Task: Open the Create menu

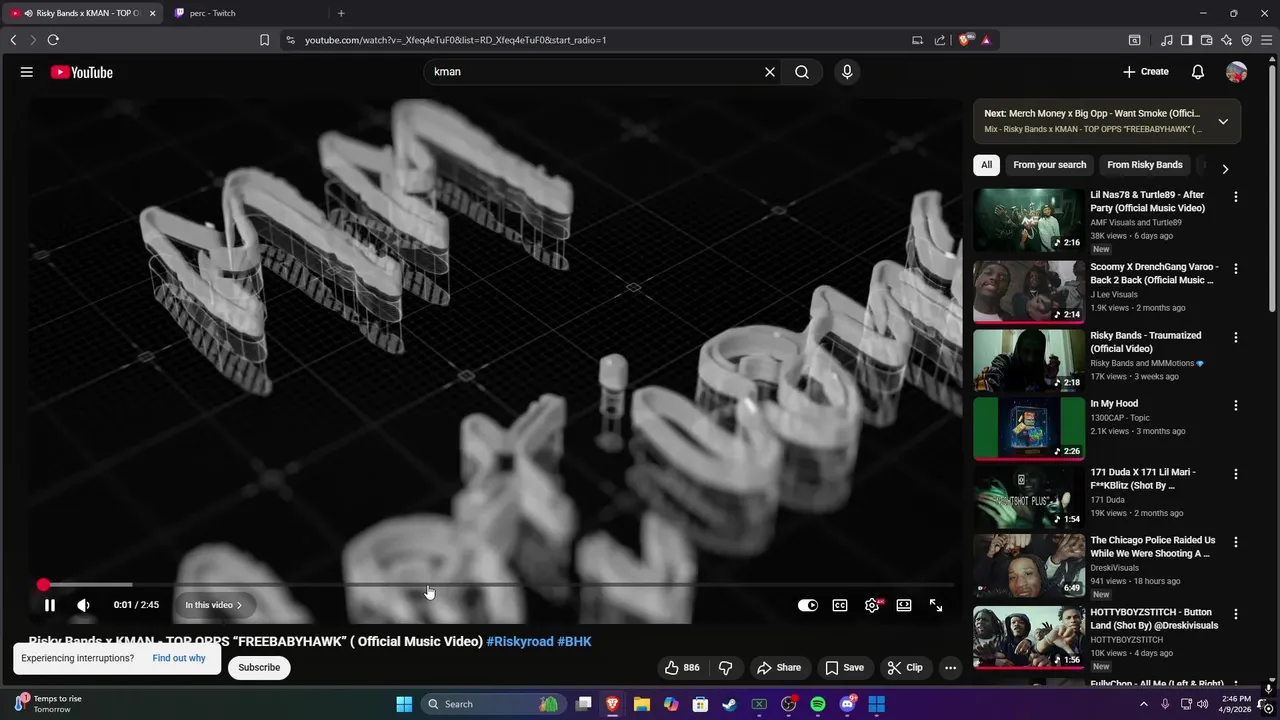Action: [1146, 72]
